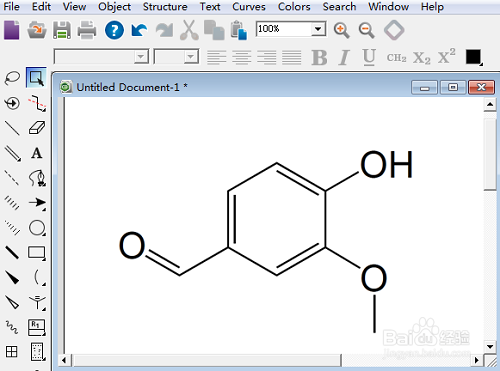The width and height of the screenshot is (500, 371).
Task: Choose the rectangle Drawing Elements tool
Action: click(x=37, y=253)
